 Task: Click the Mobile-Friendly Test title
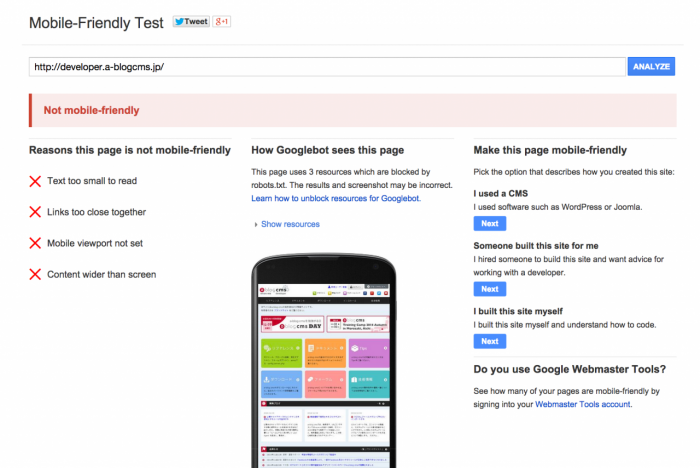(x=96, y=23)
